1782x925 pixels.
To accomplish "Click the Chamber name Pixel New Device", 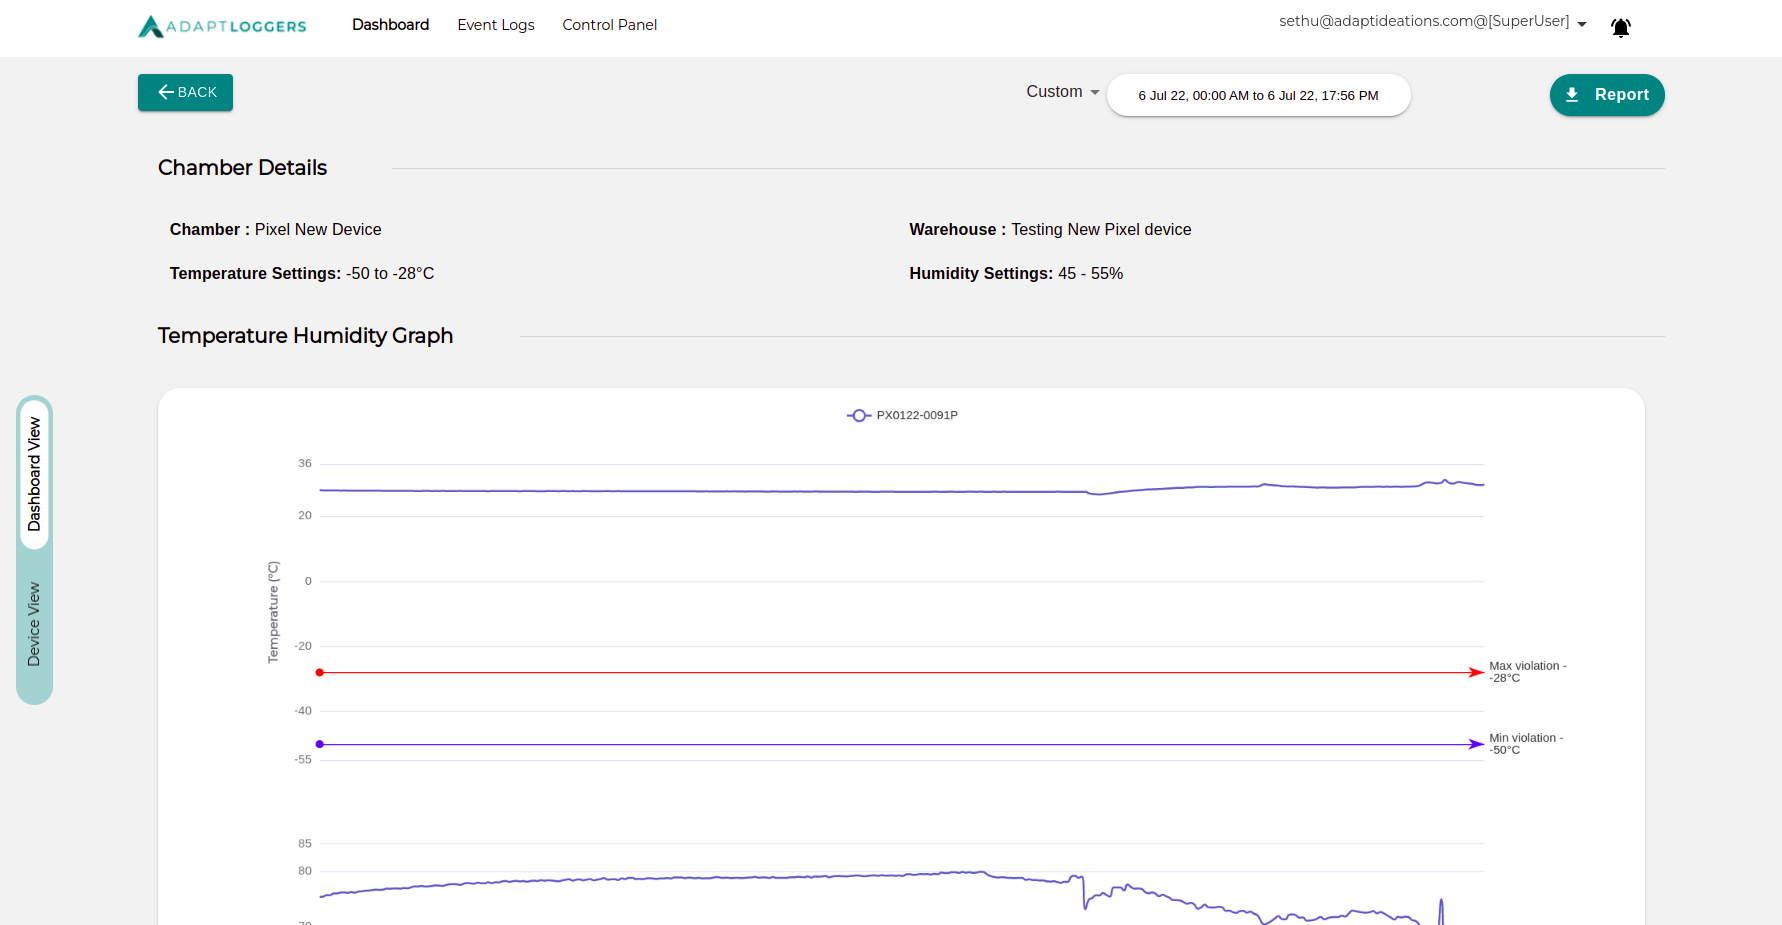I will [x=318, y=230].
